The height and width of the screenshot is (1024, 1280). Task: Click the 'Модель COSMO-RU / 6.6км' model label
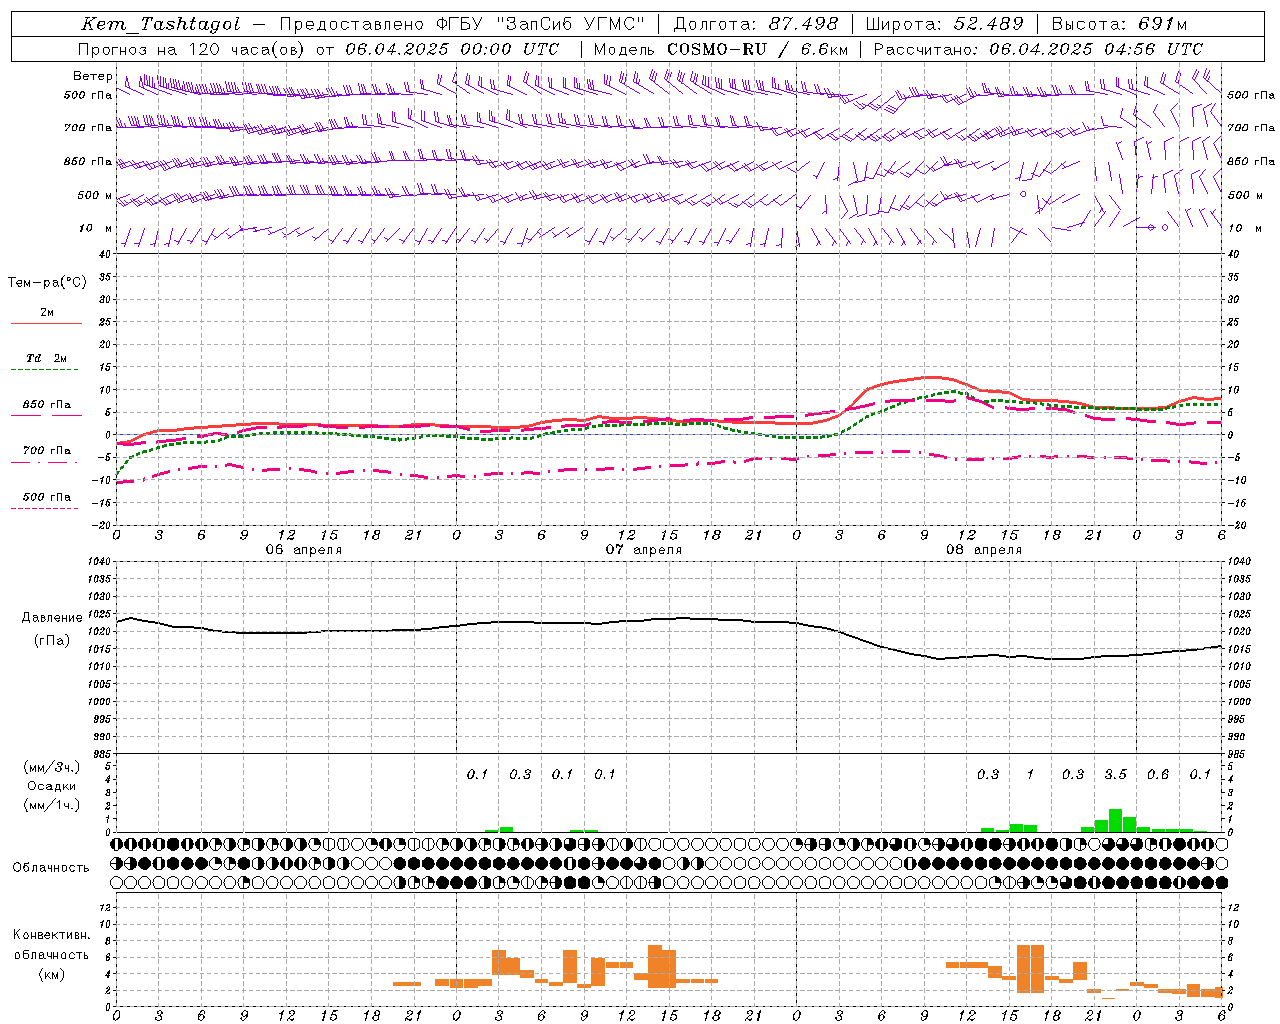[x=720, y=49]
